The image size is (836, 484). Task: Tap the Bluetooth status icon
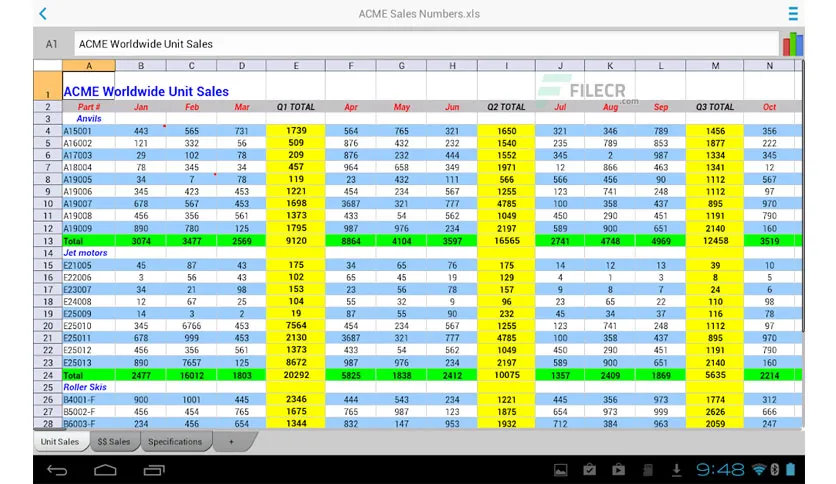tap(775, 470)
